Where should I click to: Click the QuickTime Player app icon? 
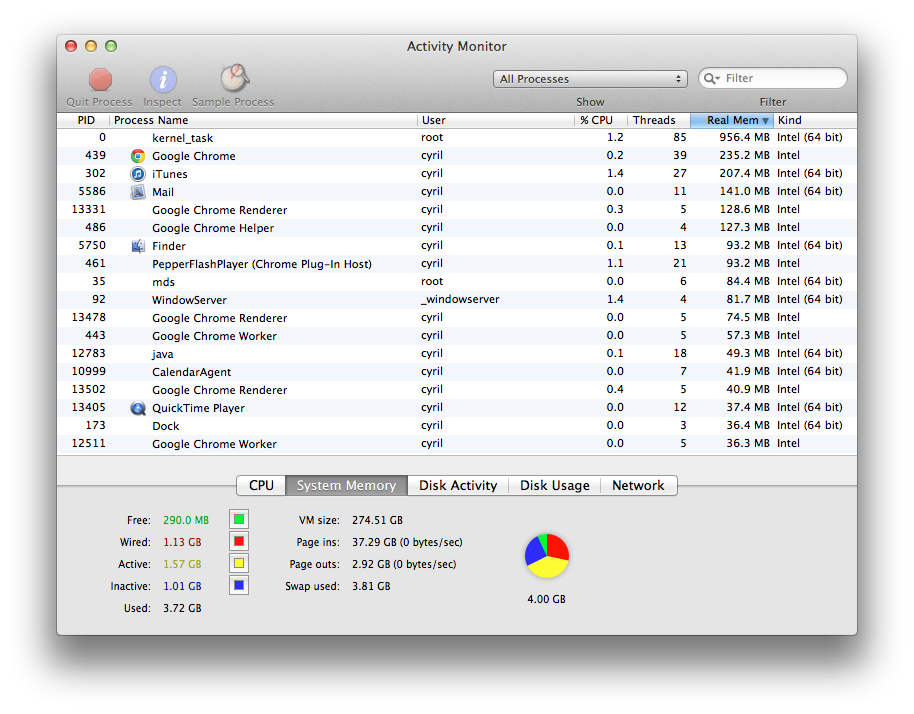tap(138, 408)
